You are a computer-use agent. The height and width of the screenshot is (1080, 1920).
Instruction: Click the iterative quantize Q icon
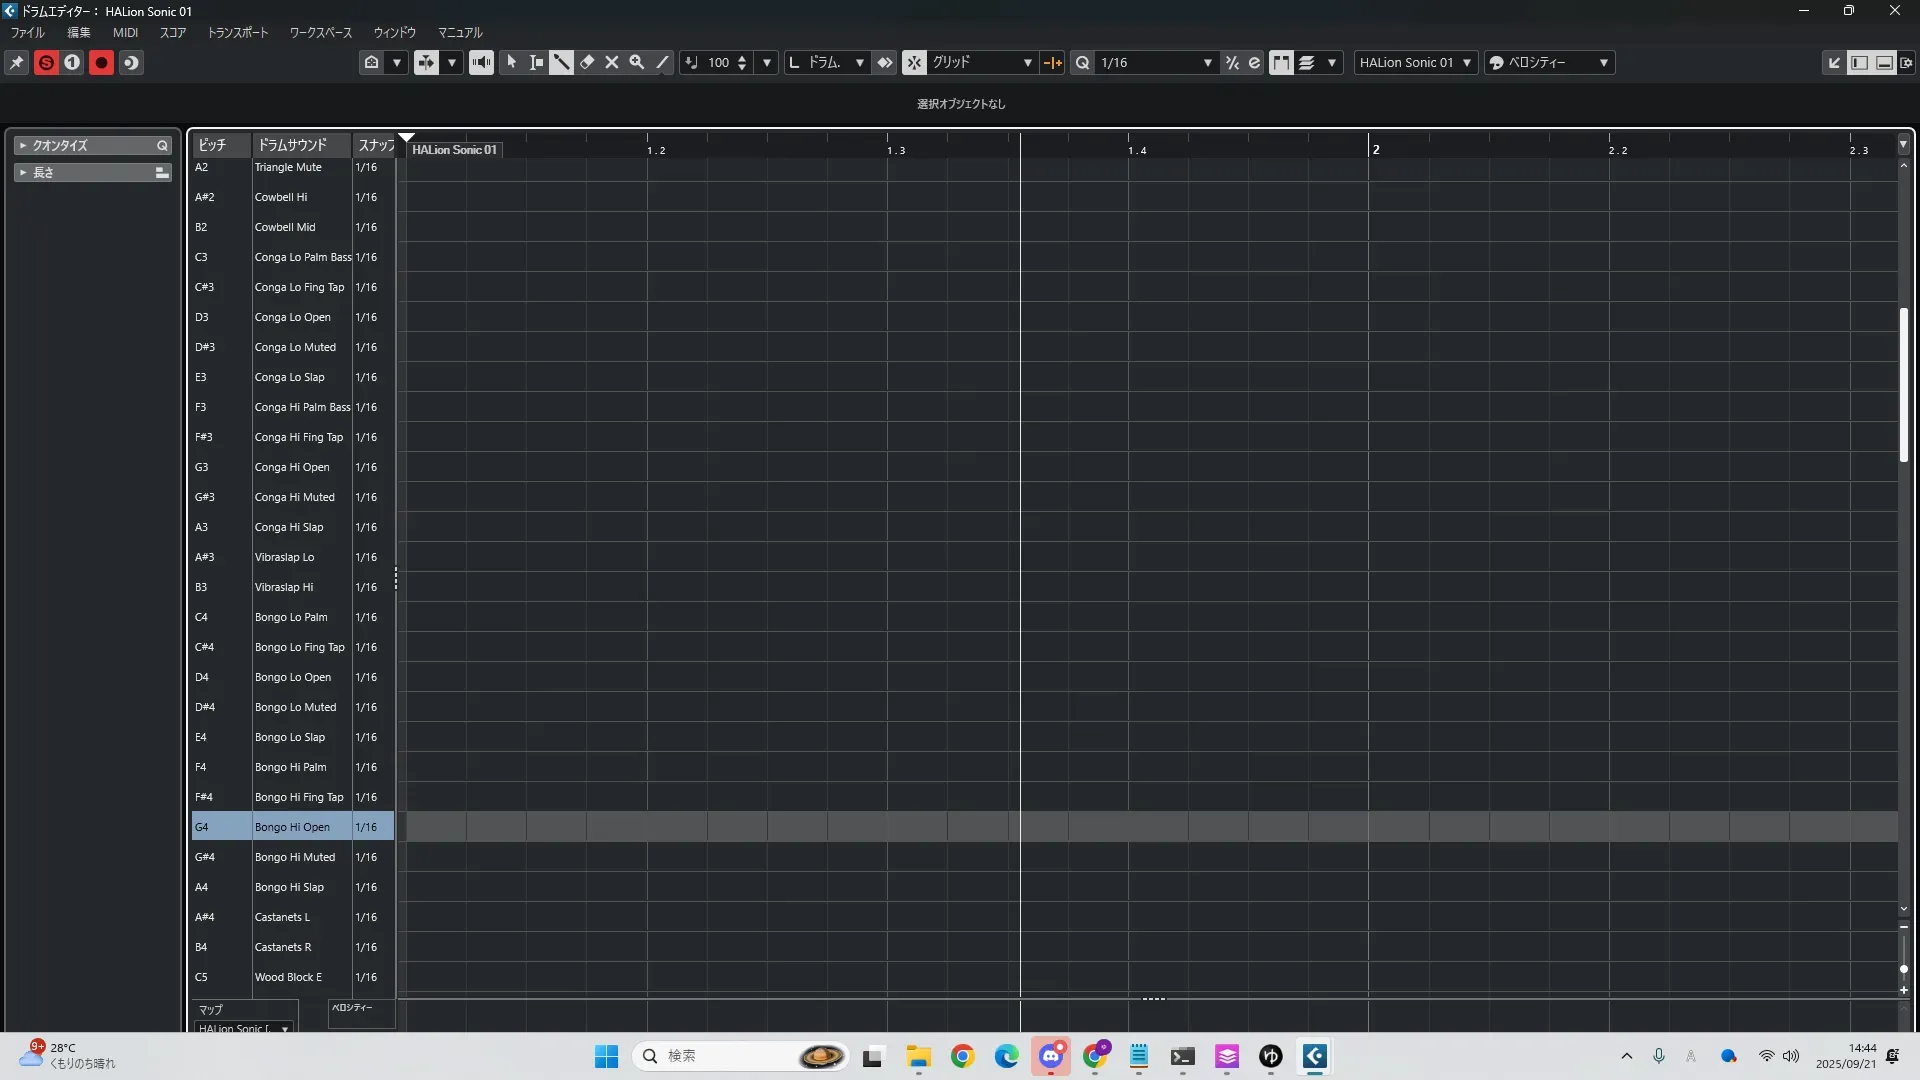click(1082, 62)
